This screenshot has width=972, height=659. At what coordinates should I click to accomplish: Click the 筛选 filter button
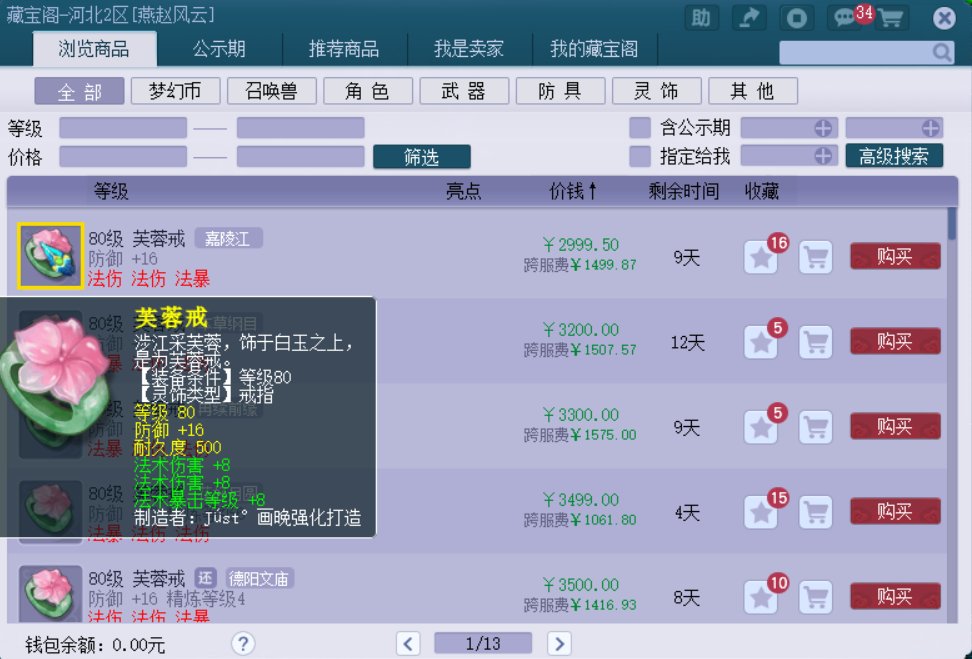pyautogui.click(x=422, y=157)
